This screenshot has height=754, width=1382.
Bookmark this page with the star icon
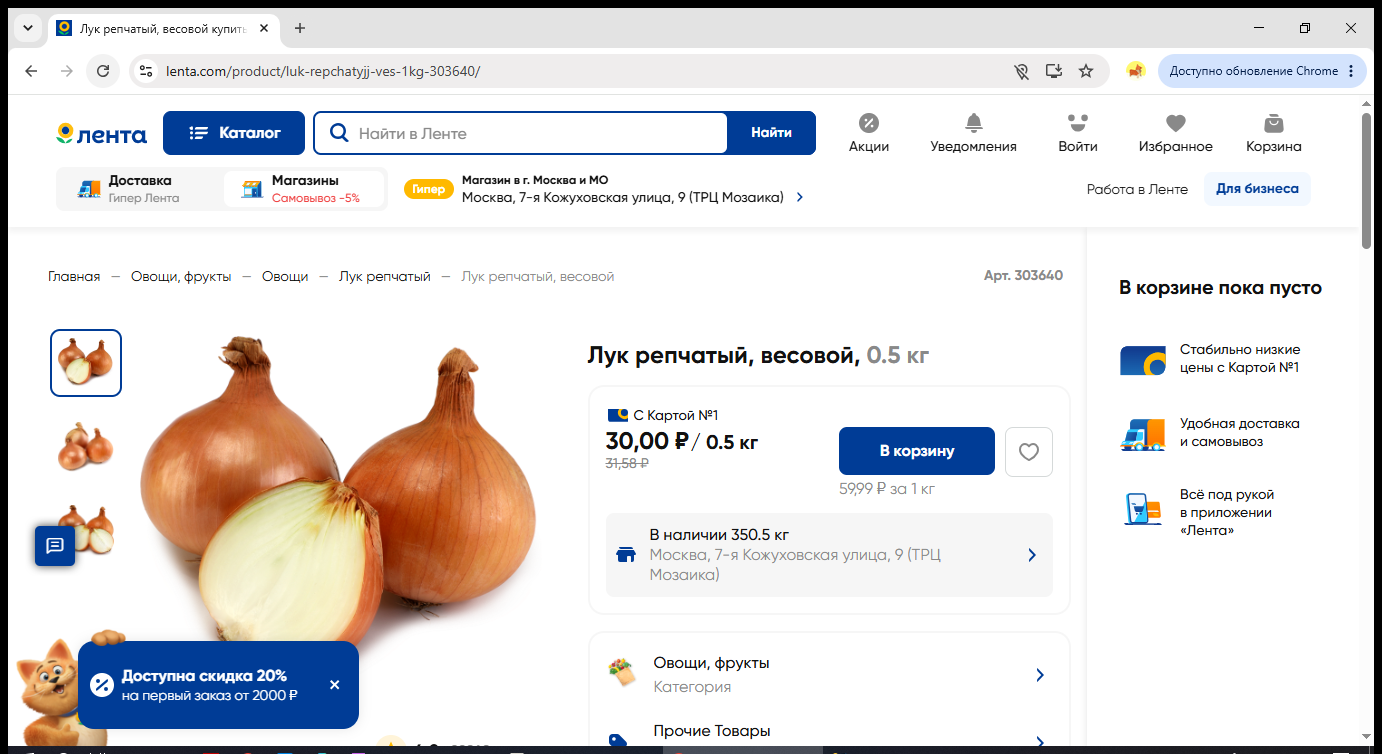click(1086, 71)
